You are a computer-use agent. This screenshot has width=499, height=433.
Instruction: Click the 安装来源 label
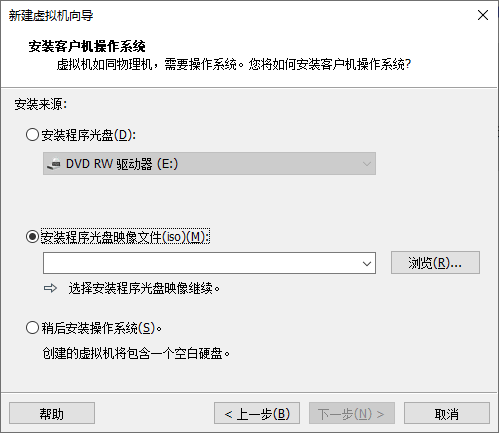click(41, 105)
